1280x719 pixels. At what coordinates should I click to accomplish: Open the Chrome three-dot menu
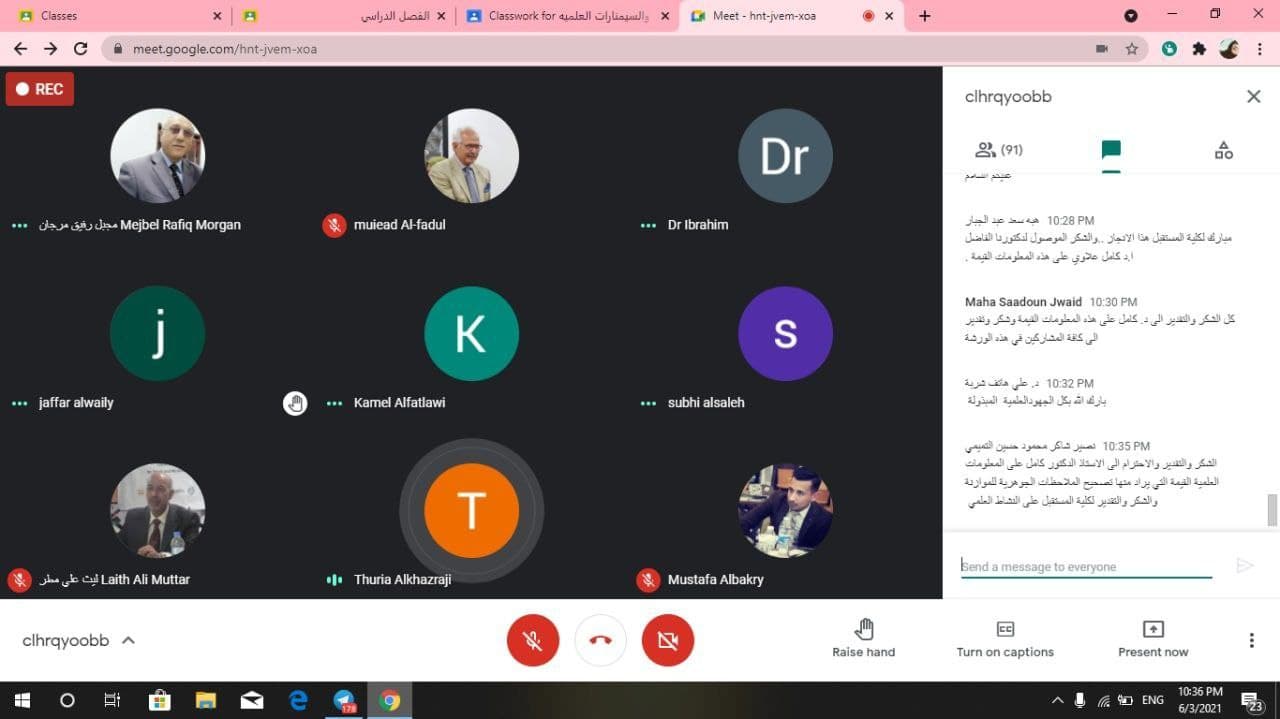point(1258,48)
